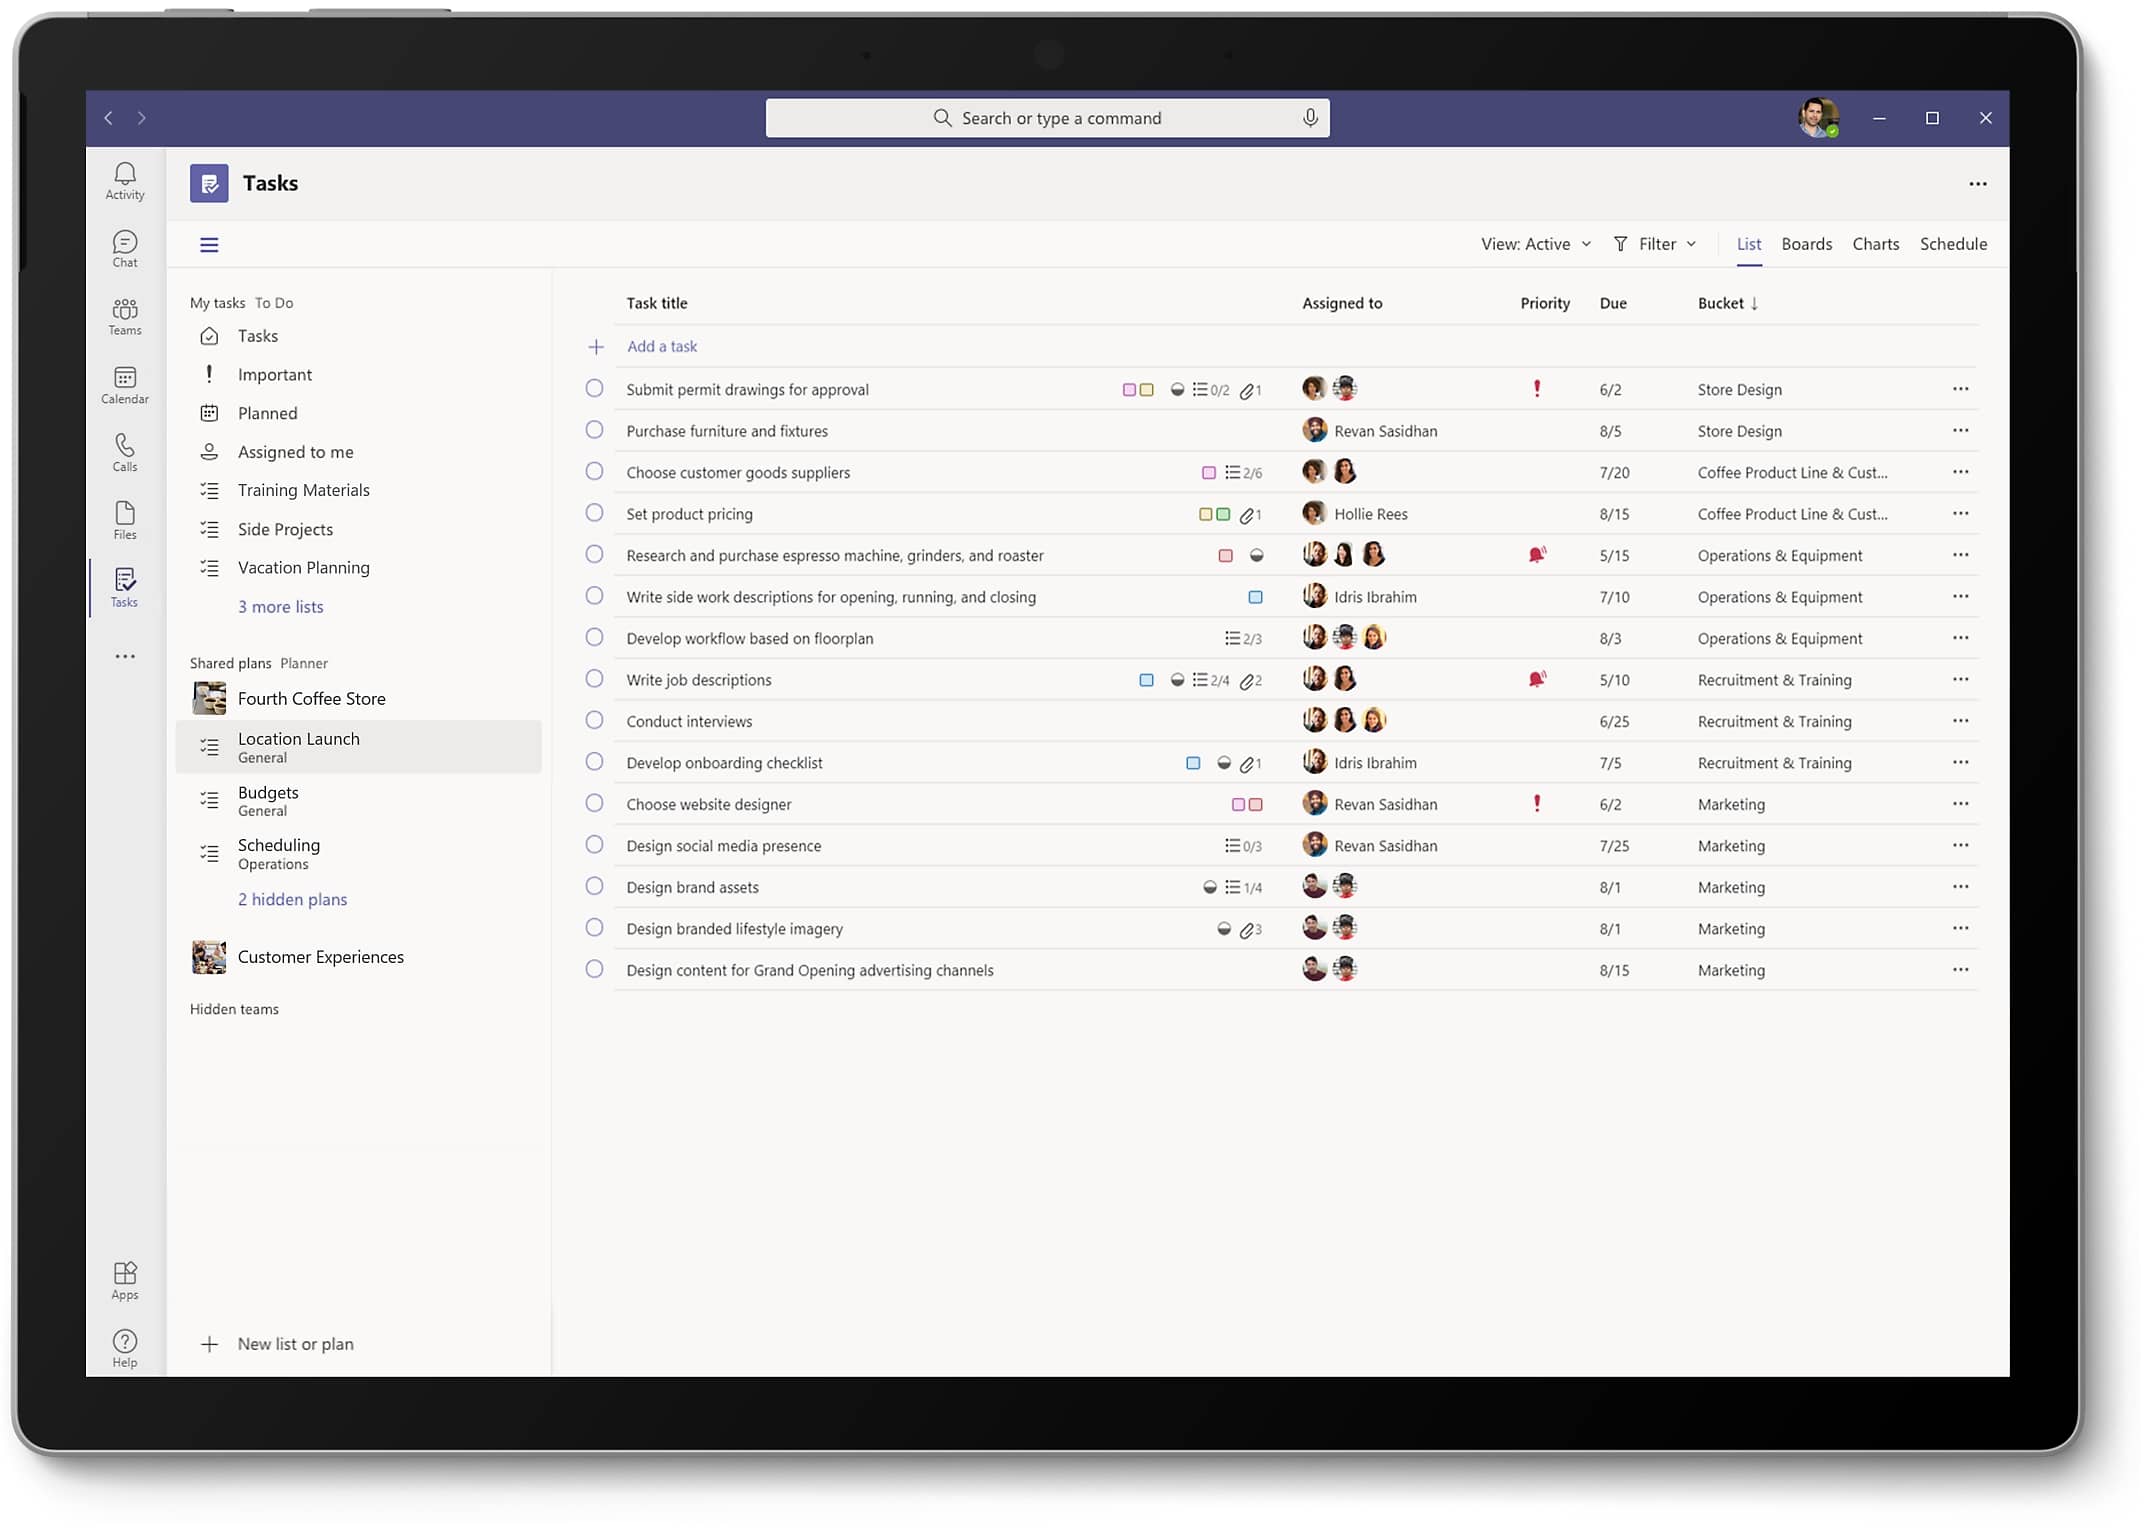Mark 'Purchase furniture and fixtures' complete
This screenshot has height=1537, width=2153.
(x=594, y=430)
